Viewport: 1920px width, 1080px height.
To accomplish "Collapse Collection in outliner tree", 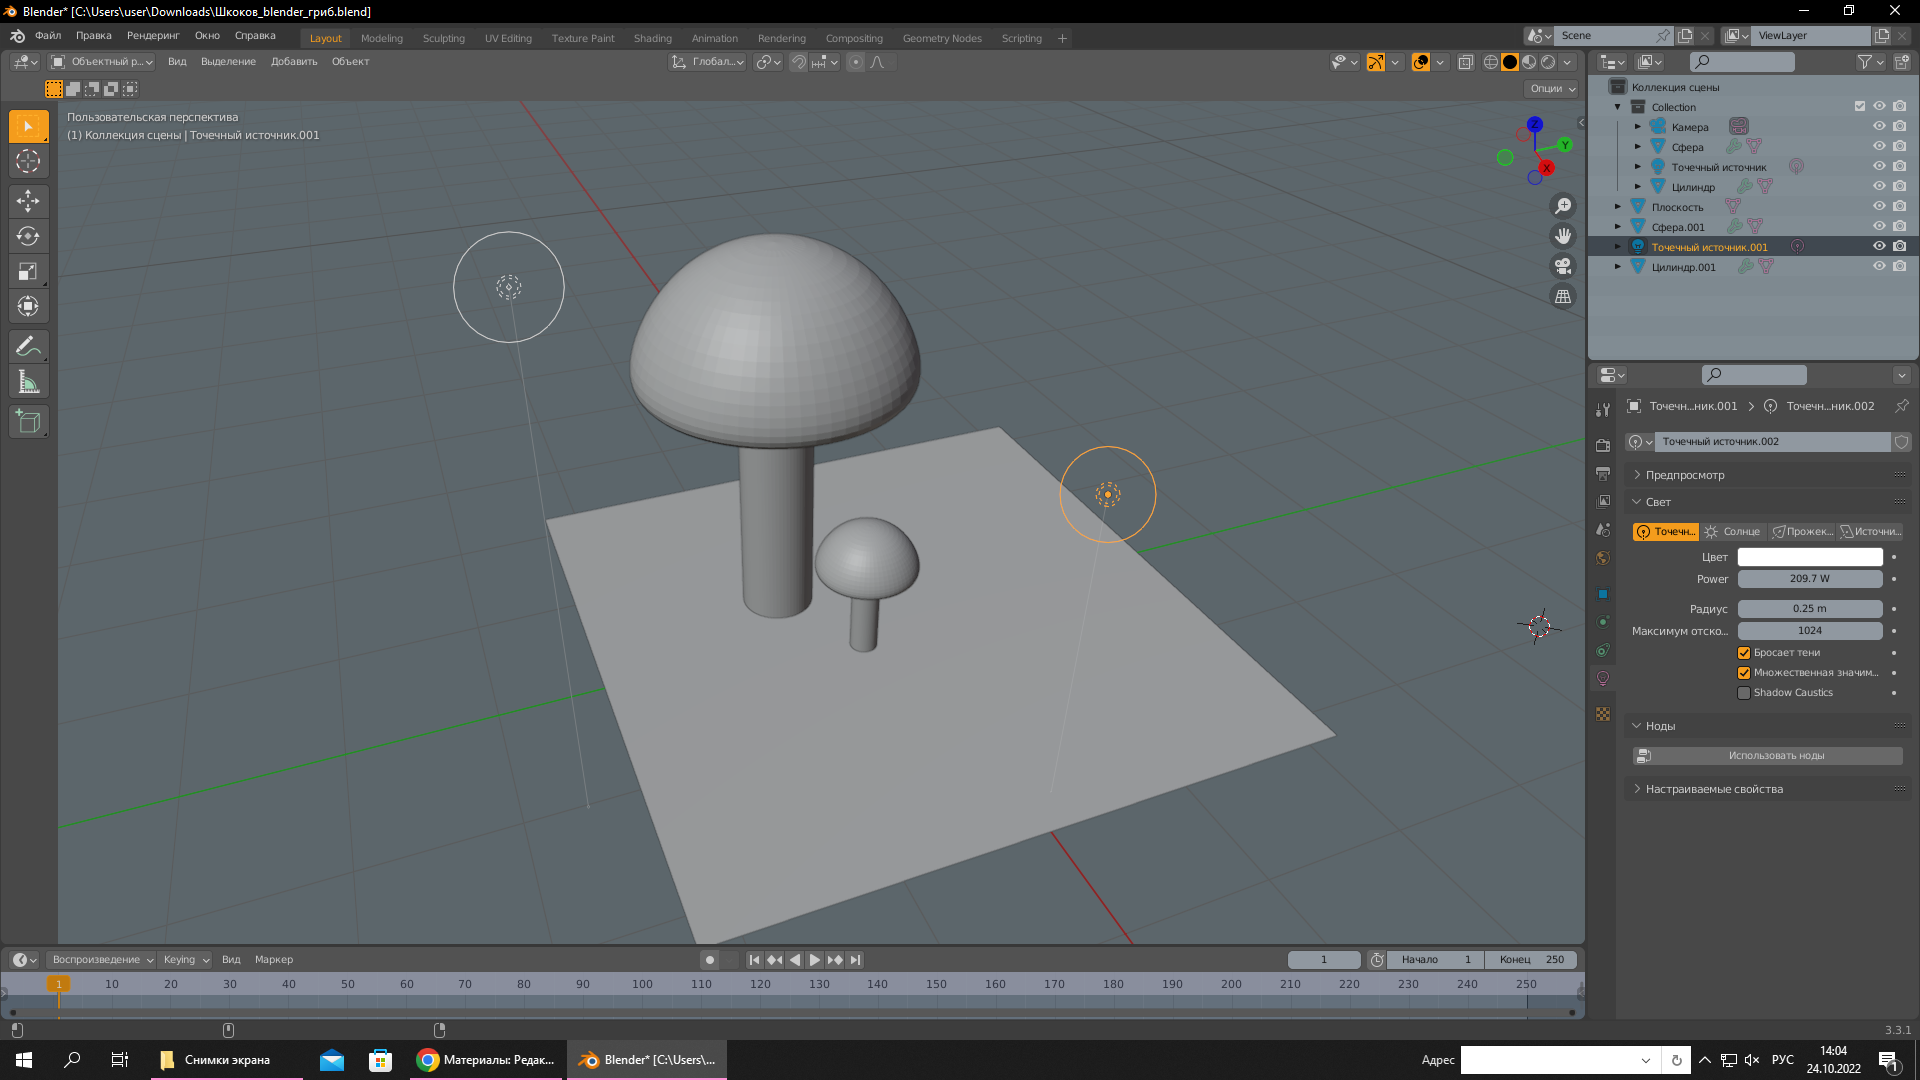I will click(x=1617, y=107).
